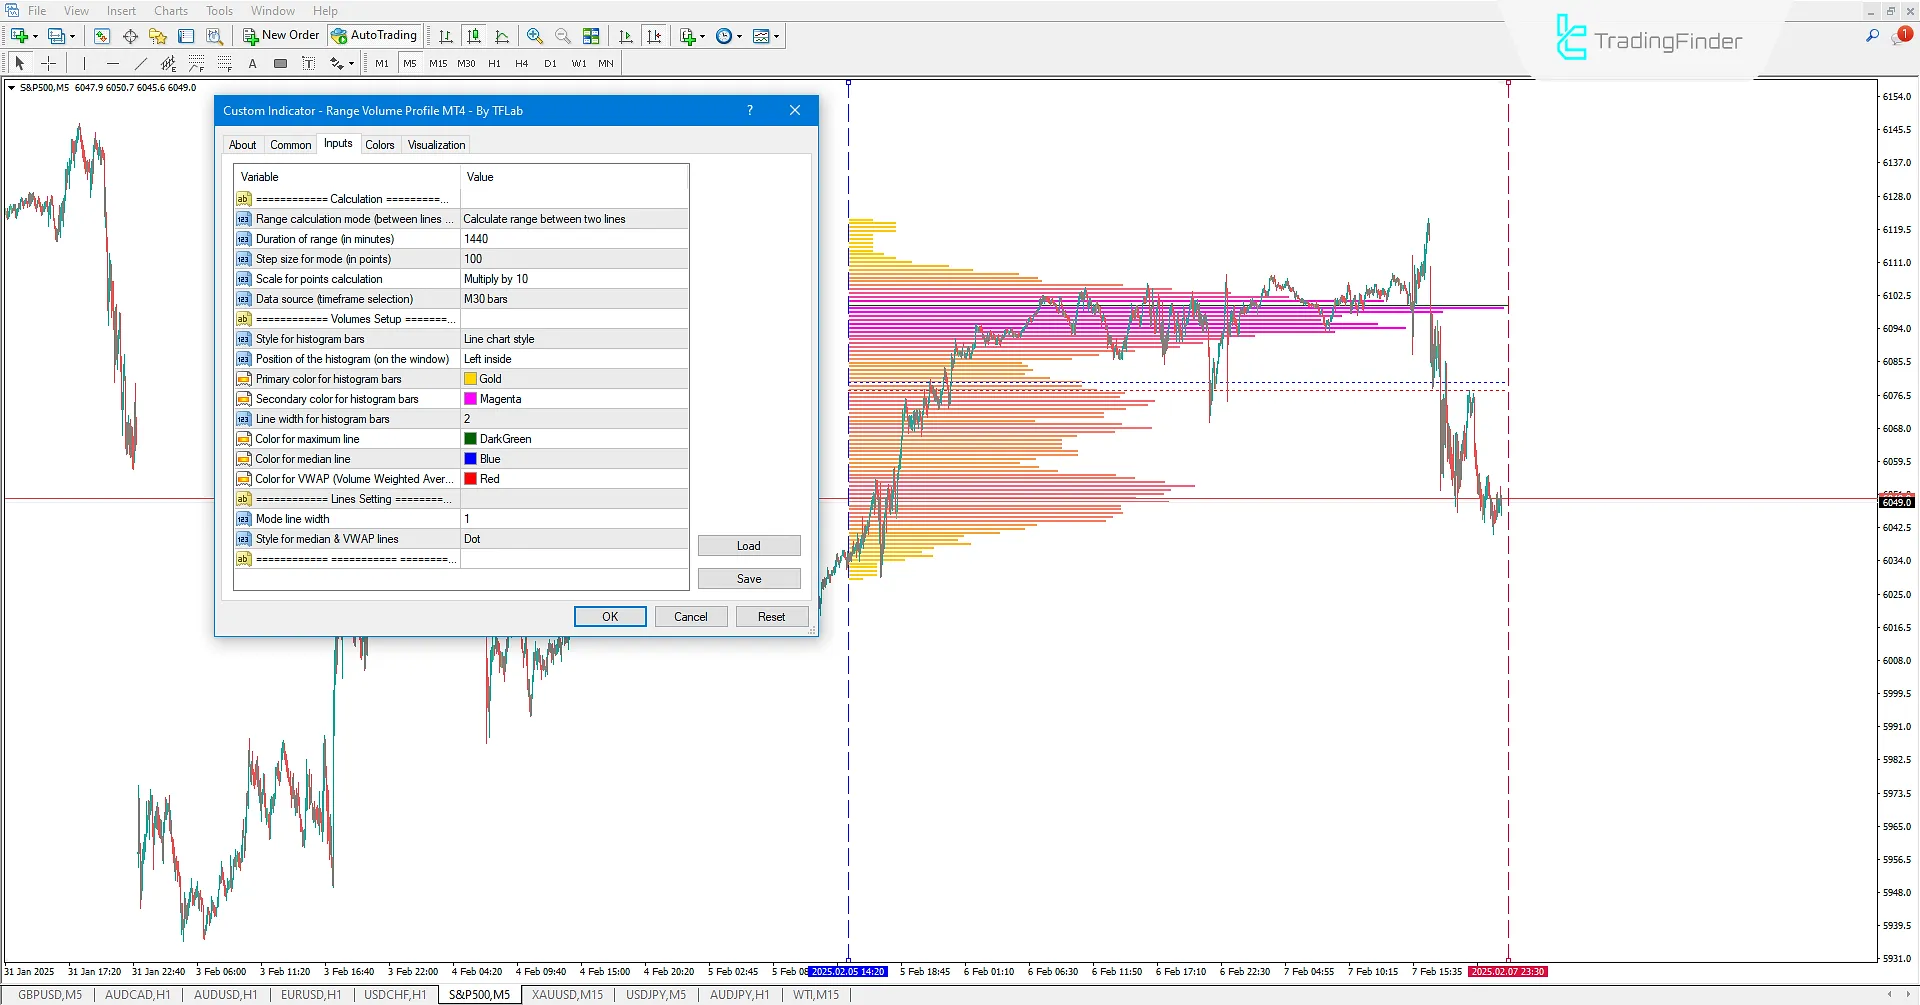Enable chart auto scroll
The width and height of the screenshot is (1920, 1005).
click(626, 36)
